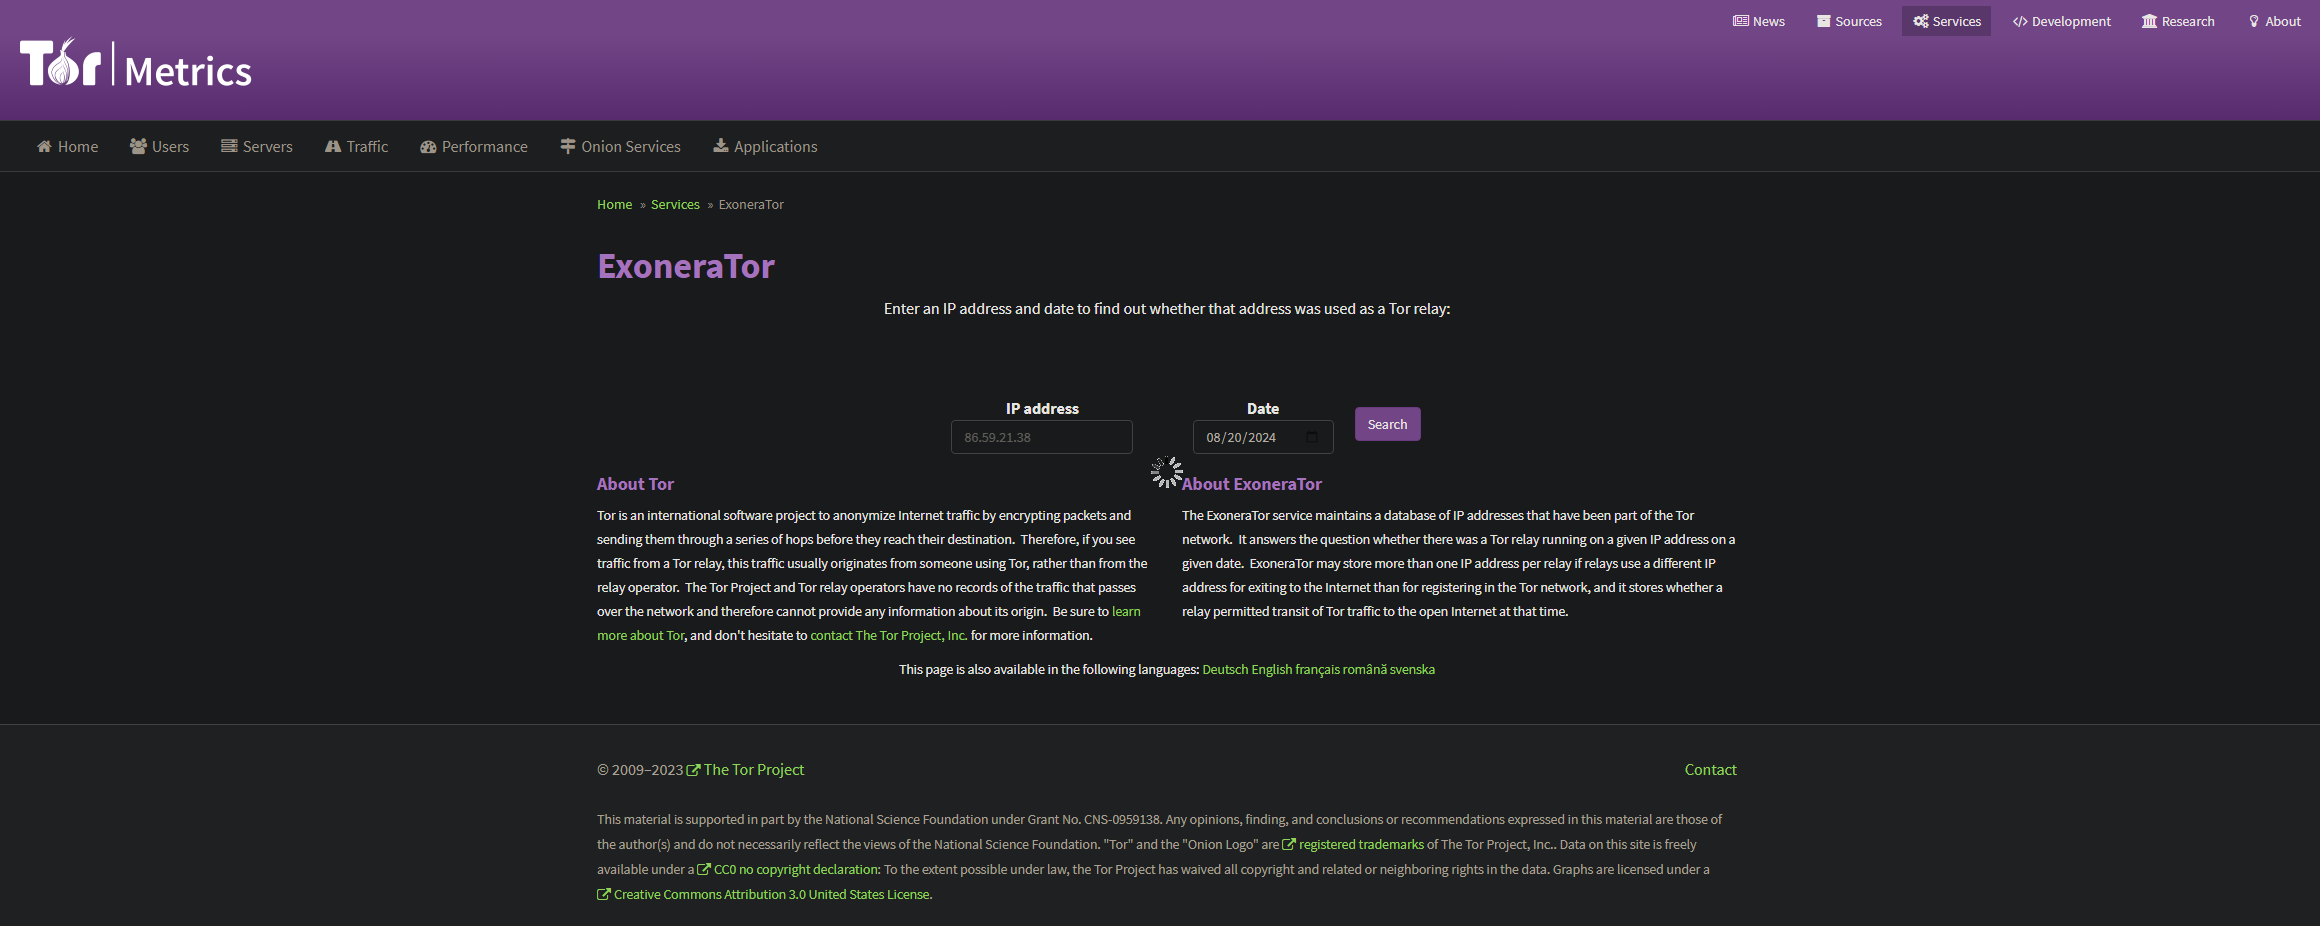Viewport: 2320px width, 926px height.
Task: Open the Traffic menu item
Action: (356, 146)
